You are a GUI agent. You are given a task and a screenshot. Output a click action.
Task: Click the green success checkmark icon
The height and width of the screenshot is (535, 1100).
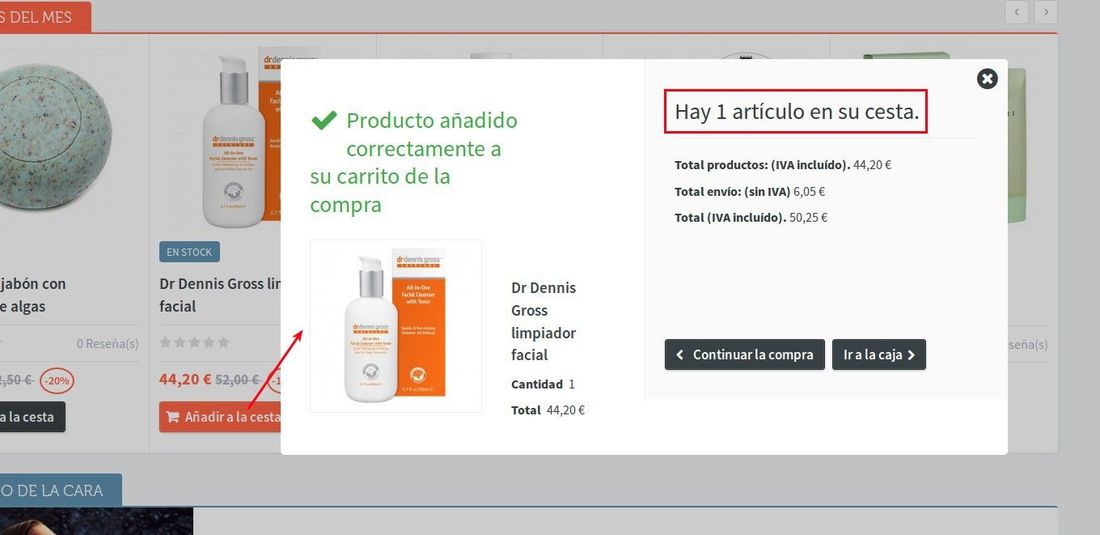tap(323, 121)
